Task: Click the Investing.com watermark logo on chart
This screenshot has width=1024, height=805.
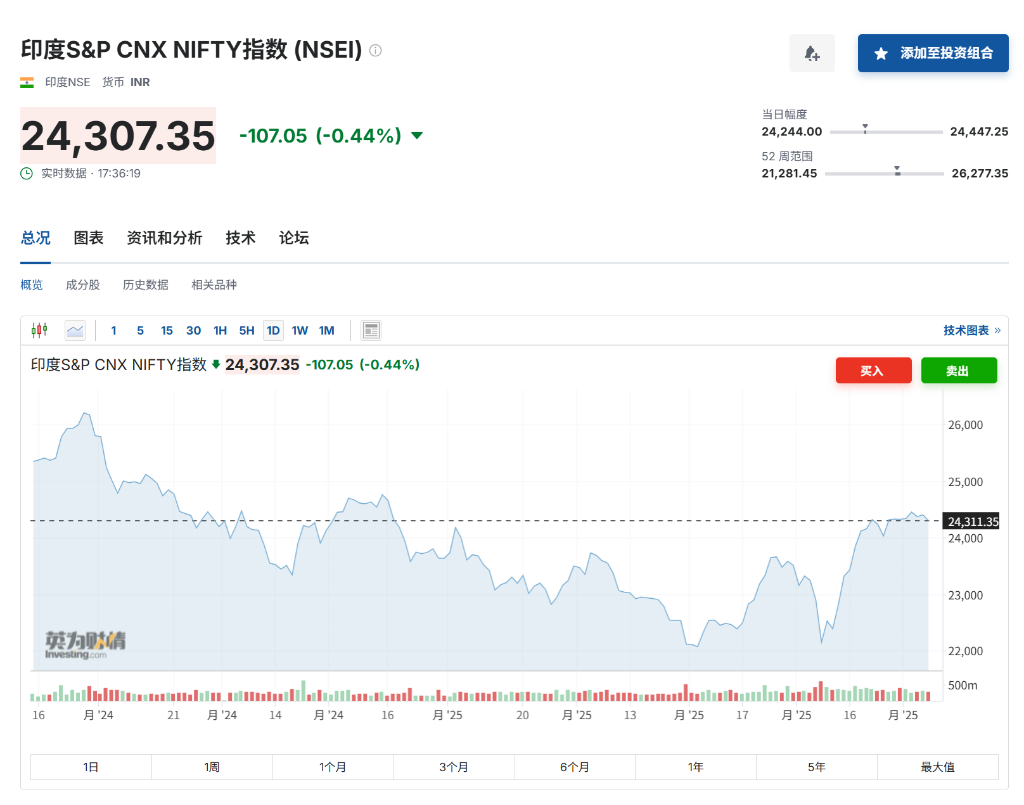Action: click(85, 645)
